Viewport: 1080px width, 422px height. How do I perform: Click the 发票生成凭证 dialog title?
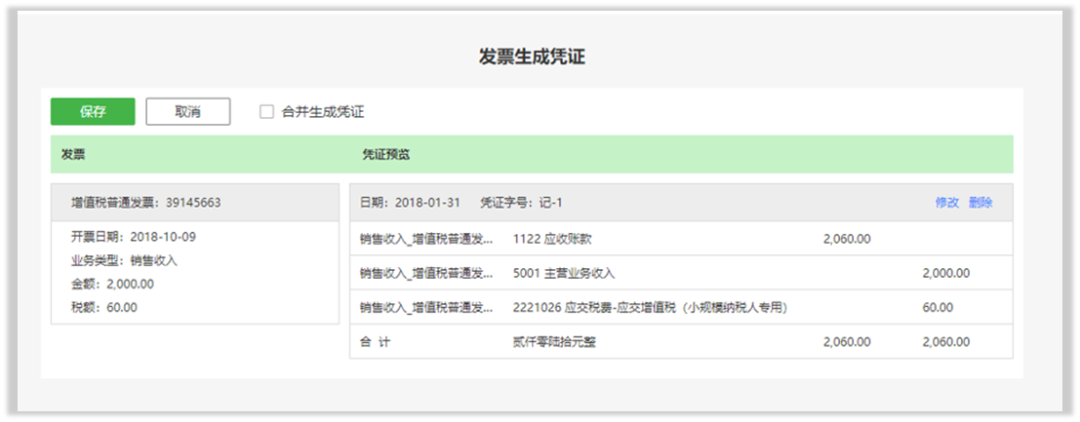(x=532, y=56)
